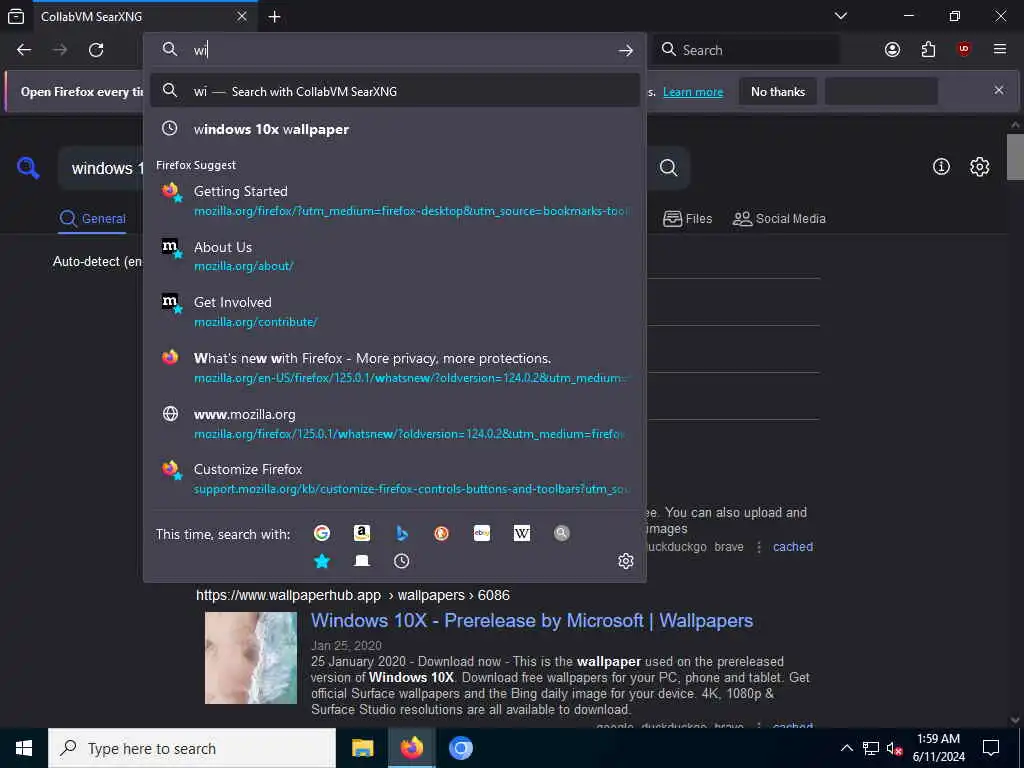Click the Go arrow in address bar
Screen dimensions: 1024x768
pyautogui.click(x=626, y=50)
